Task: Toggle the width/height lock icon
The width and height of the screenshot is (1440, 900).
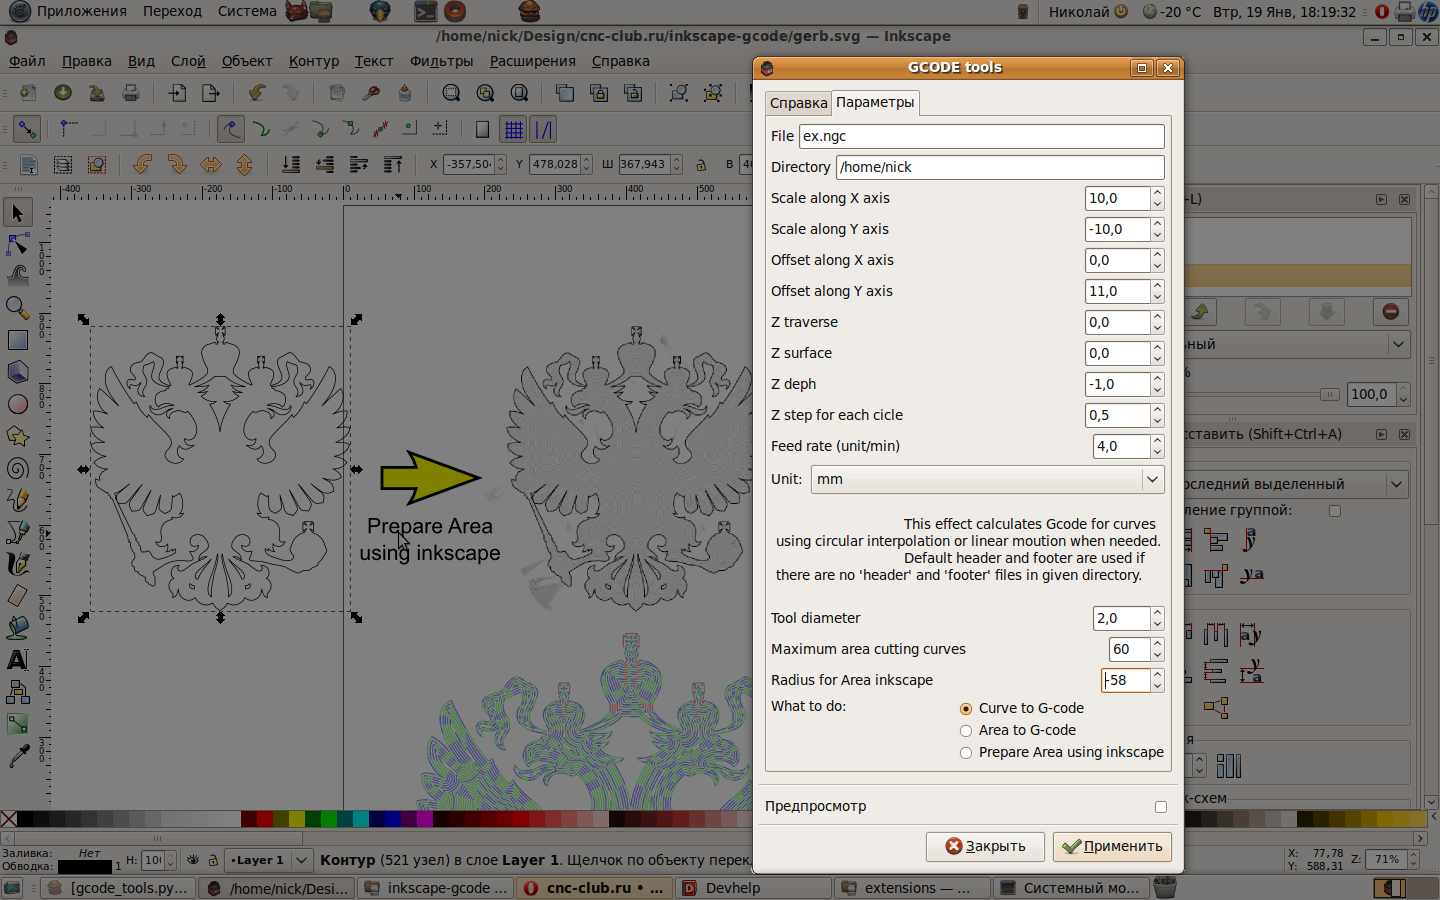Action: [702, 164]
